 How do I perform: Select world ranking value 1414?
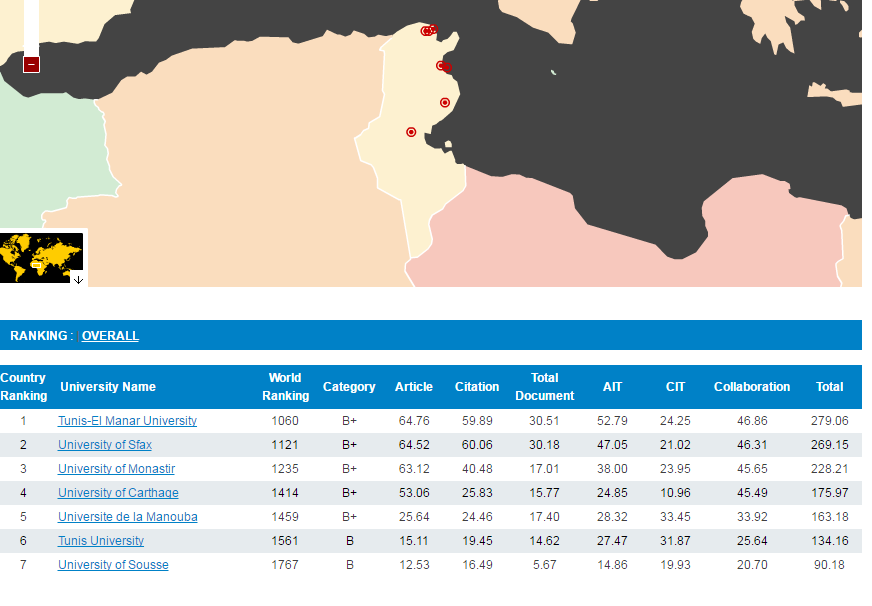[285, 493]
